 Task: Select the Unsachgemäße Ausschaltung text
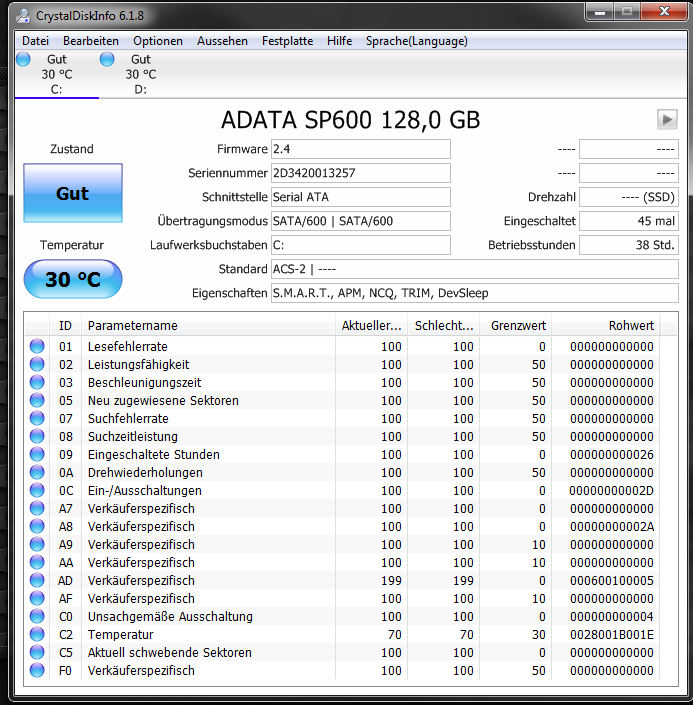(170, 616)
